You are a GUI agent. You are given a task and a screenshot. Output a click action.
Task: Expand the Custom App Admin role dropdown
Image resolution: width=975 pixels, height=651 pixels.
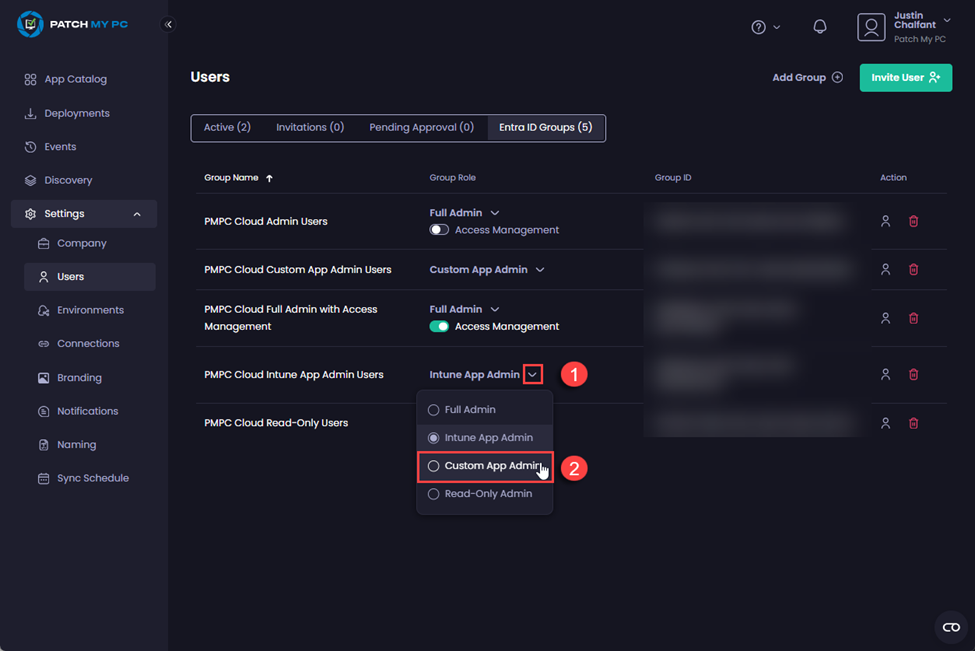tap(539, 269)
